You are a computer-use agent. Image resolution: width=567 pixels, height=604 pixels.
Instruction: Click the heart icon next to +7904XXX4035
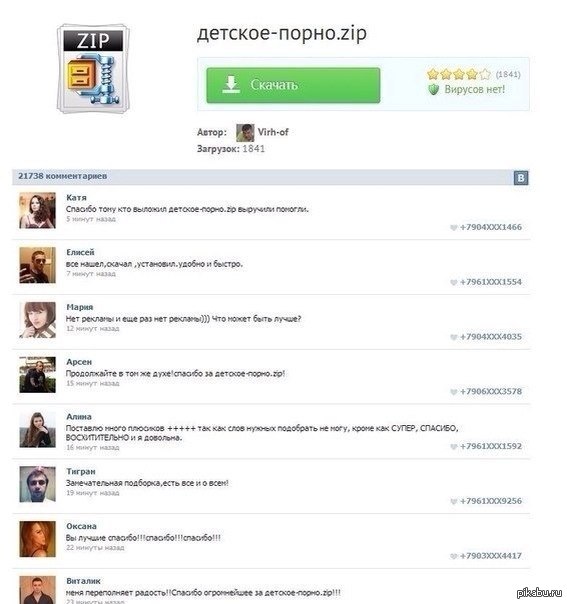point(453,337)
